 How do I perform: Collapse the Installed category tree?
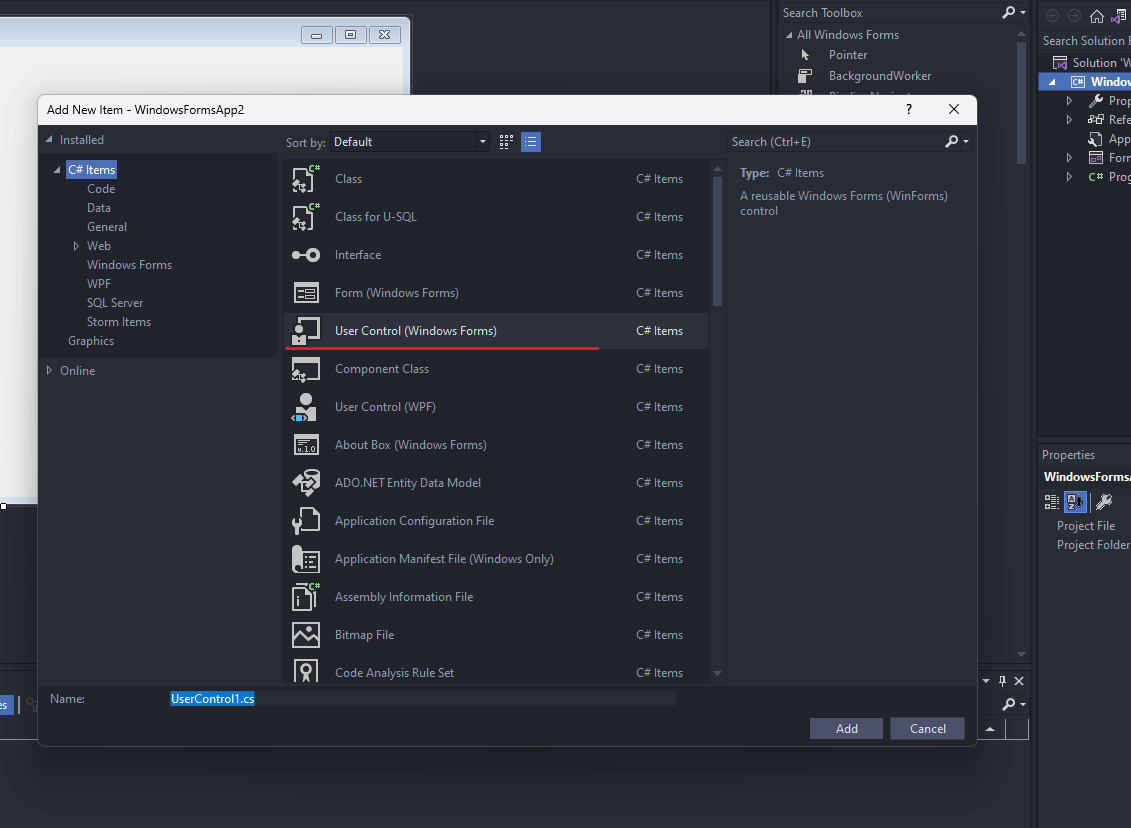tap(49, 140)
